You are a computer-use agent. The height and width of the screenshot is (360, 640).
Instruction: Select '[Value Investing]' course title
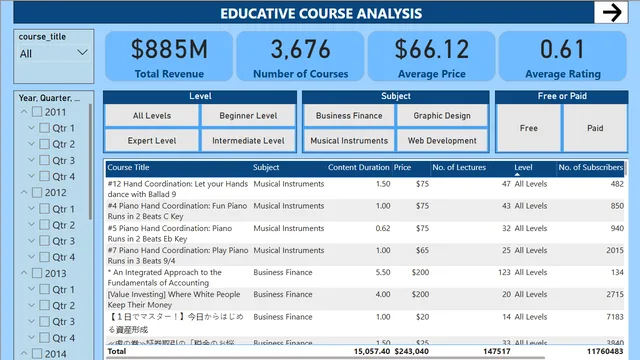(x=174, y=300)
